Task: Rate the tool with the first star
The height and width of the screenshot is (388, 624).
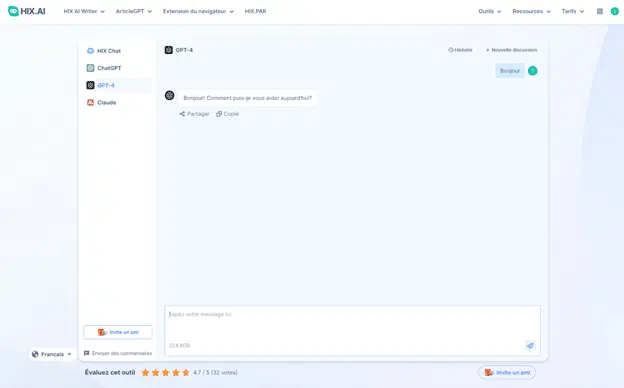Action: click(x=145, y=372)
